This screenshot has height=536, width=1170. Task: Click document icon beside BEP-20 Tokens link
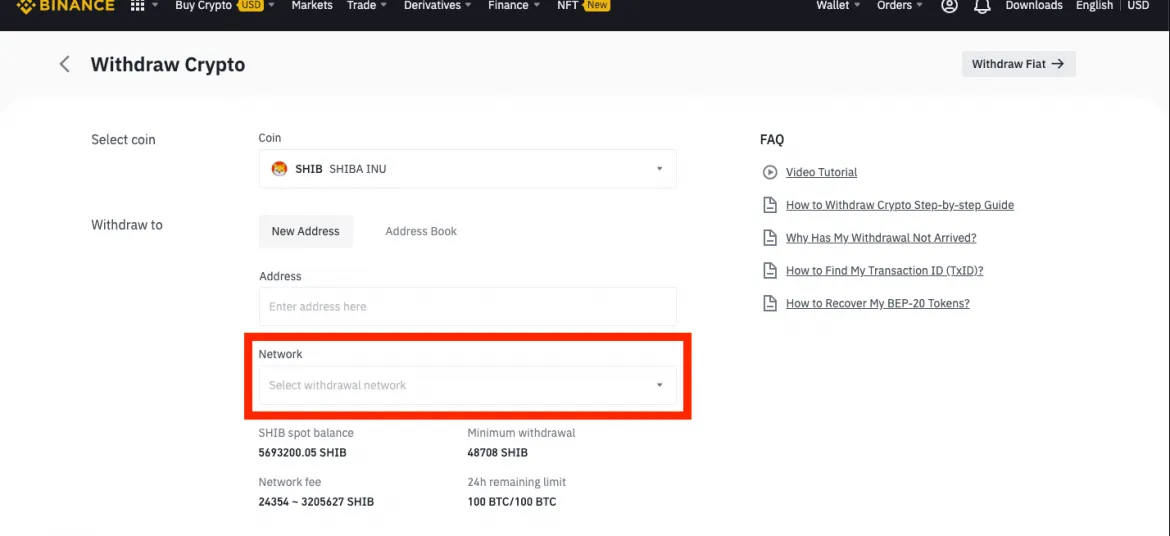coord(769,304)
